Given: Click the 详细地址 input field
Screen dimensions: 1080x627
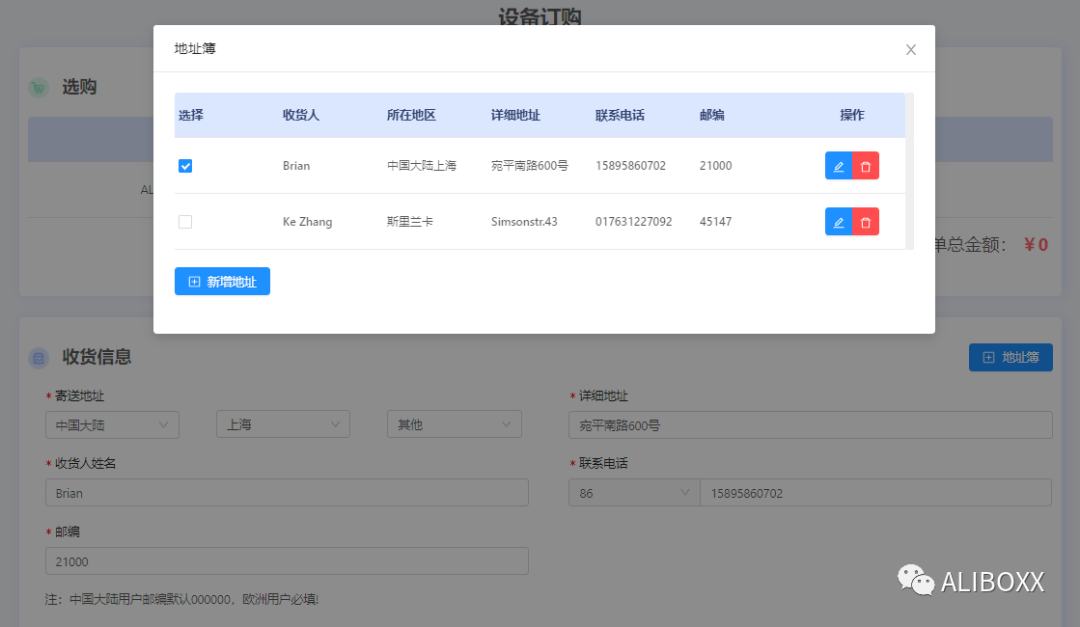Looking at the screenshot, I should click(810, 425).
